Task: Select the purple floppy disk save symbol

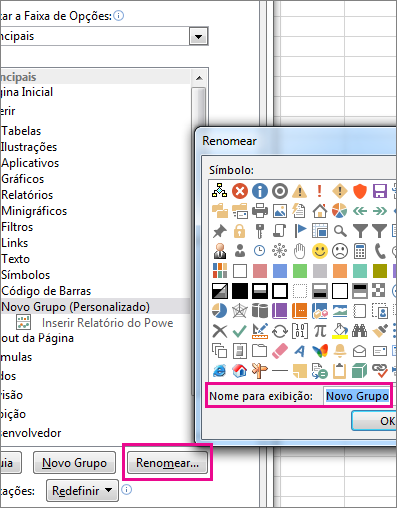Action: click(380, 191)
